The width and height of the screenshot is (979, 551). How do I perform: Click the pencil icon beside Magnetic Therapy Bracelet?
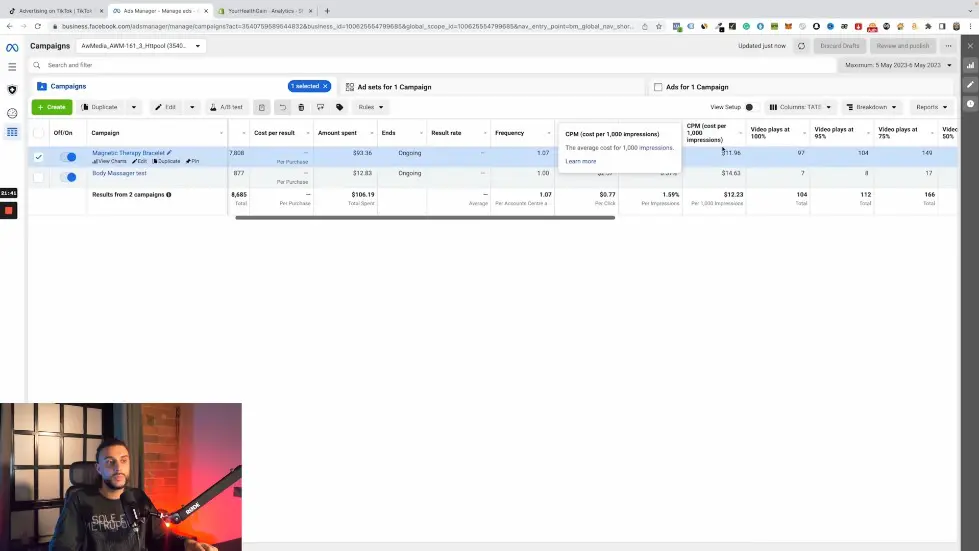tap(169, 152)
